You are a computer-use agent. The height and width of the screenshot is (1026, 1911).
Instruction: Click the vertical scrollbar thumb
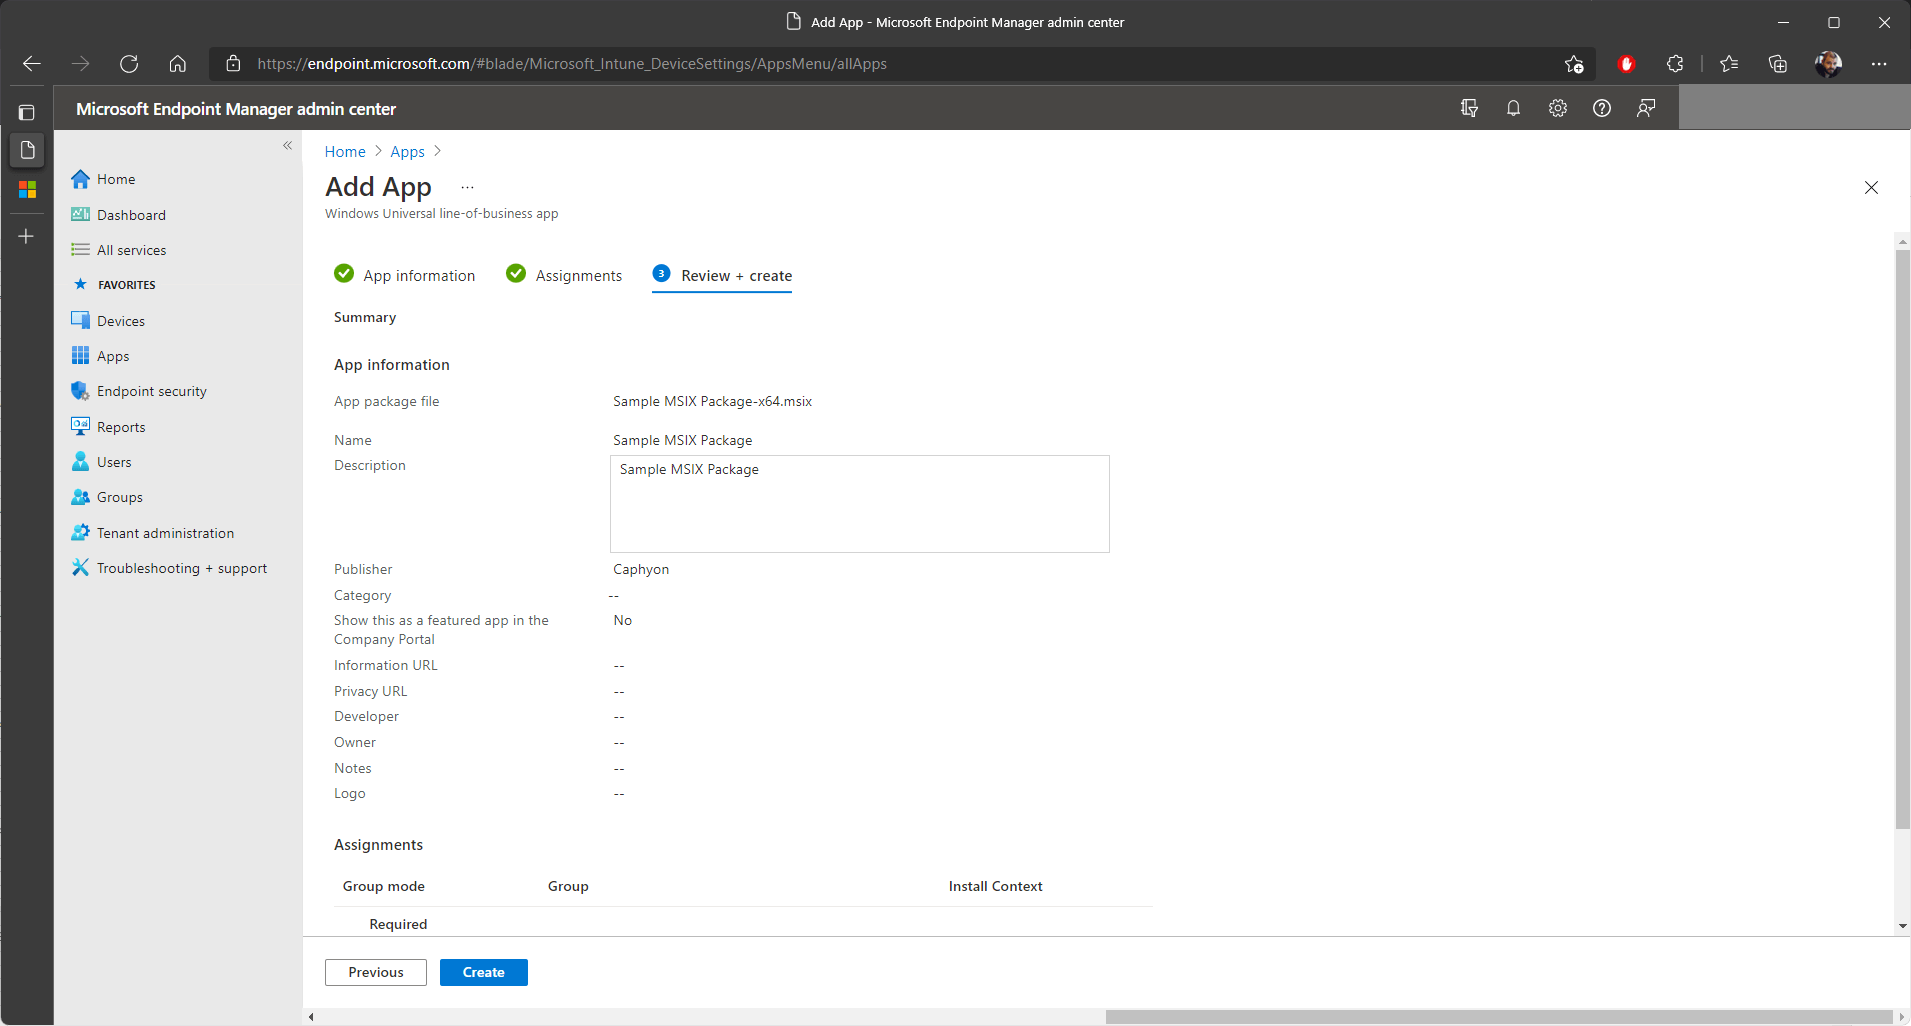pos(1902,540)
